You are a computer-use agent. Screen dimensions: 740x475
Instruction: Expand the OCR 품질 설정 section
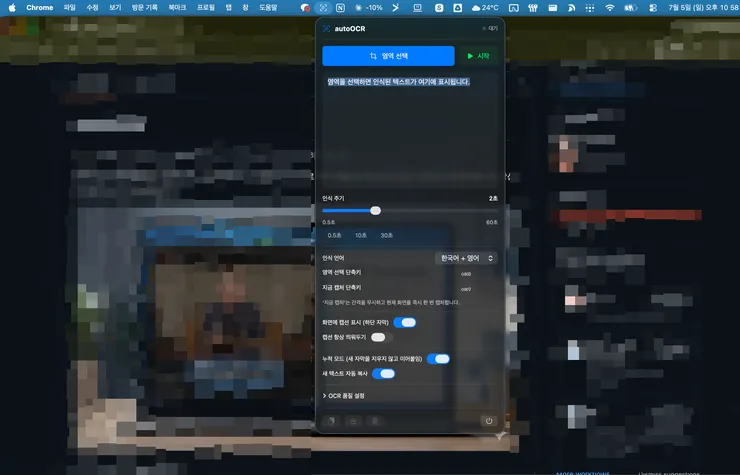(x=343, y=396)
